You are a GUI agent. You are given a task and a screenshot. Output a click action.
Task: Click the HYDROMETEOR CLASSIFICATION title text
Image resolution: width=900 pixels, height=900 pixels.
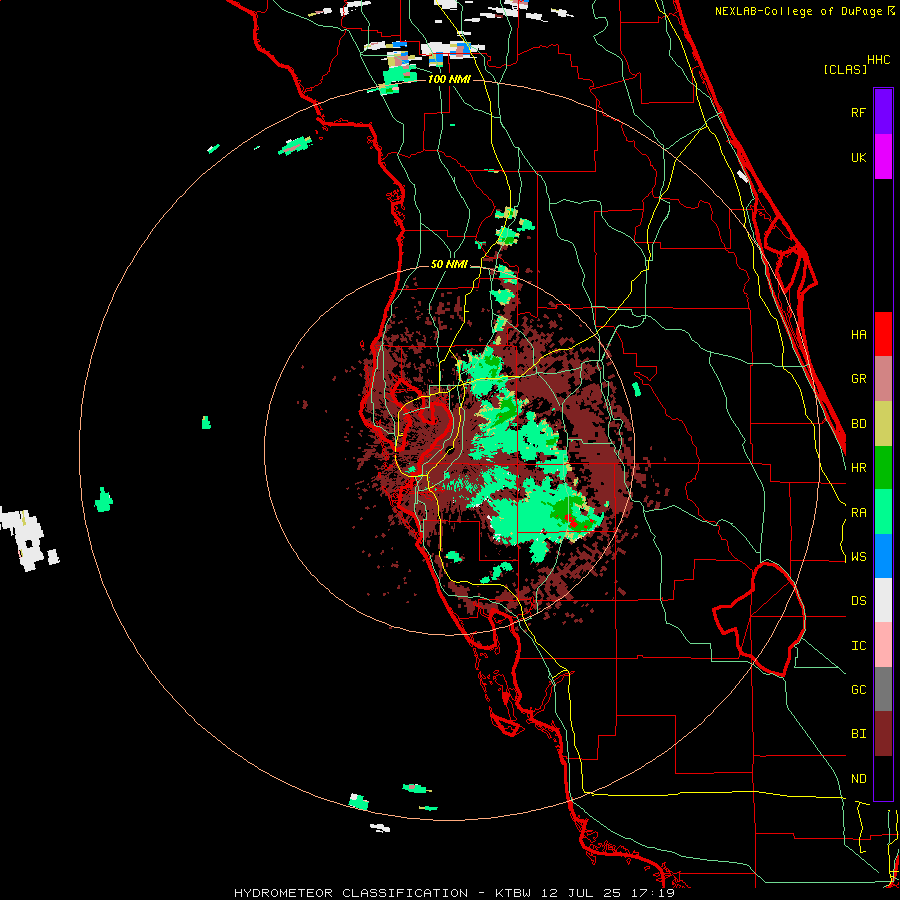(x=351, y=893)
